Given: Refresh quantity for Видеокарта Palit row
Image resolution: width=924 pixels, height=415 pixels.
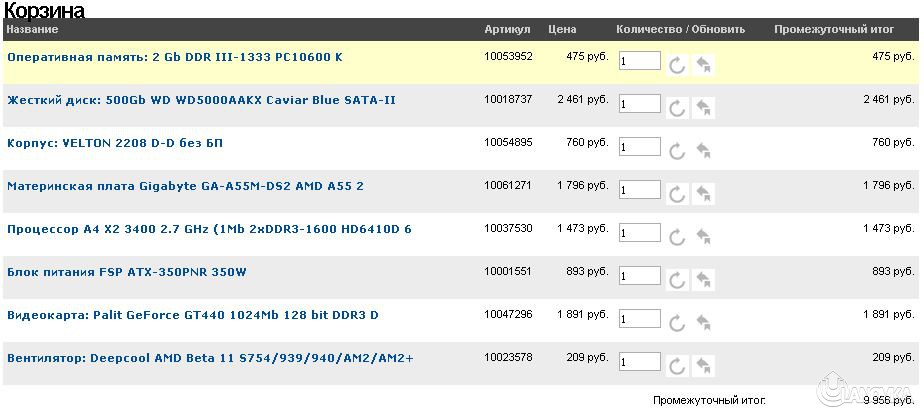Looking at the screenshot, I should [x=677, y=324].
